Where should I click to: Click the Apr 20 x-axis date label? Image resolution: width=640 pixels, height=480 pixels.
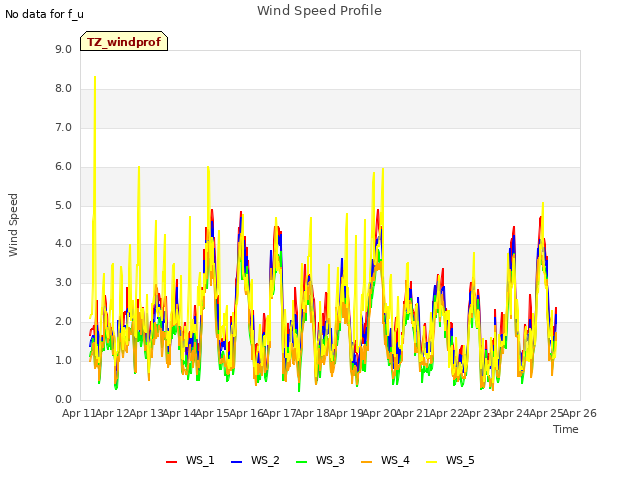[379, 413]
